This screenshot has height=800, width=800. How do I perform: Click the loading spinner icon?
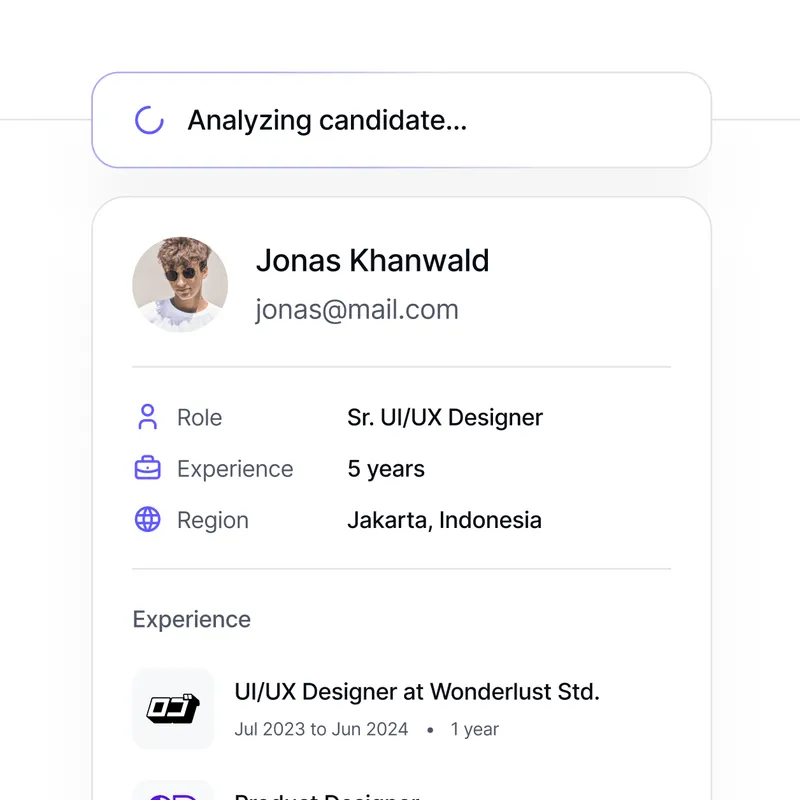(149, 120)
